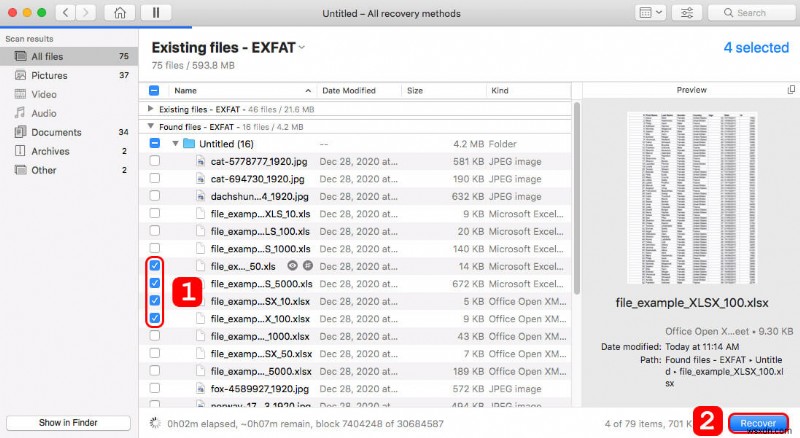Viewport: 800px width, 438px height.
Task: Go forward with the right chevron button
Action: [86, 13]
